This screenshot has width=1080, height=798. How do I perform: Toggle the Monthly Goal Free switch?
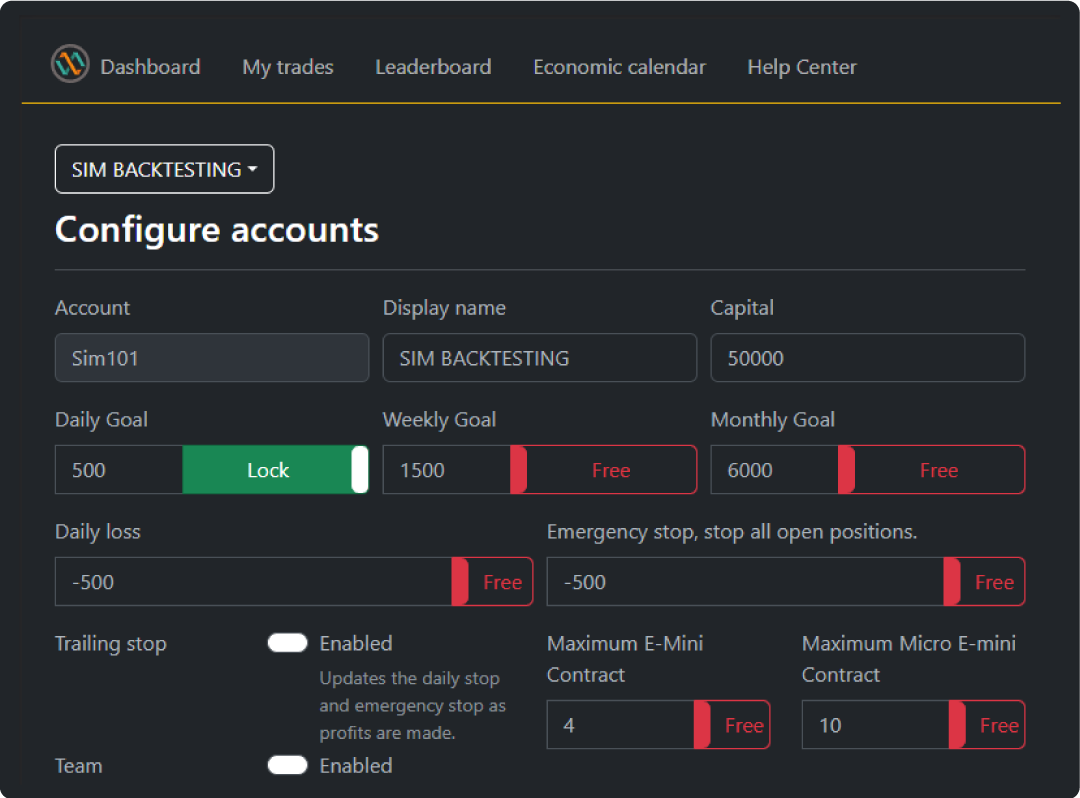[x=931, y=470]
